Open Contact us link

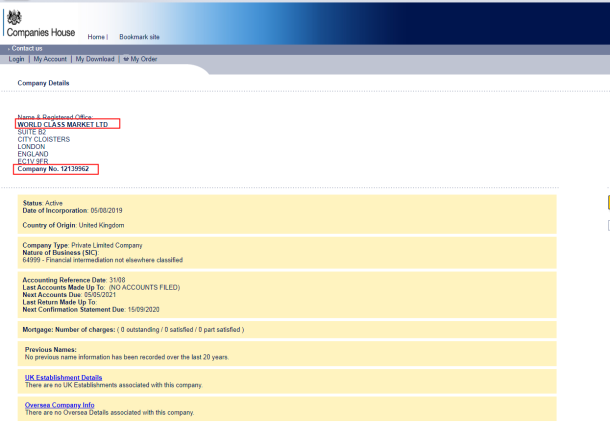point(27,49)
